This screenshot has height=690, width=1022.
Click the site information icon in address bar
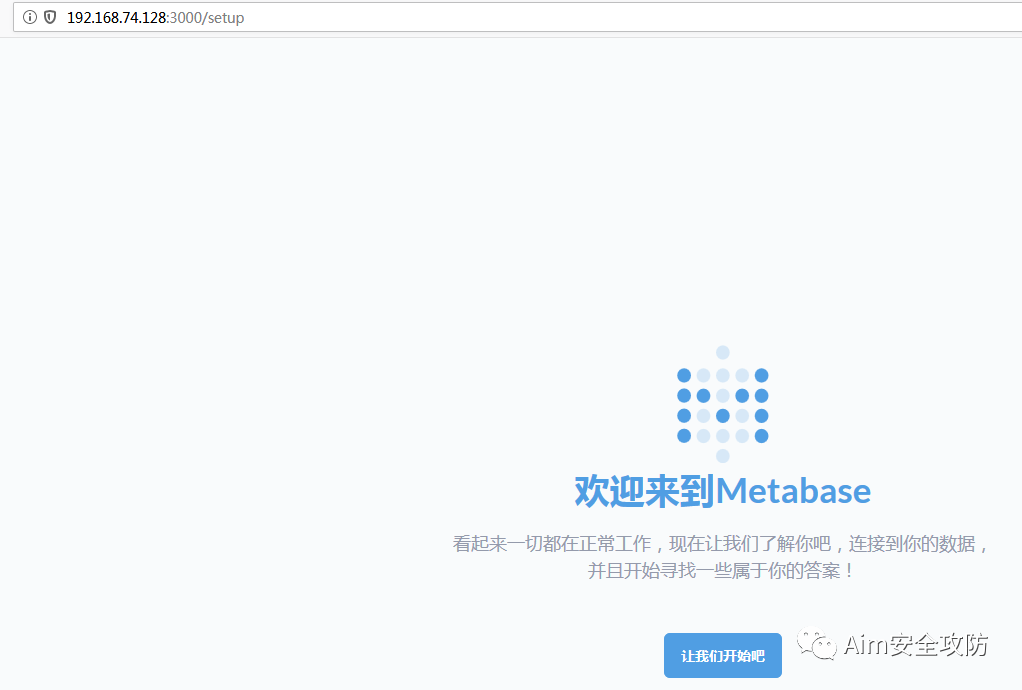29,17
